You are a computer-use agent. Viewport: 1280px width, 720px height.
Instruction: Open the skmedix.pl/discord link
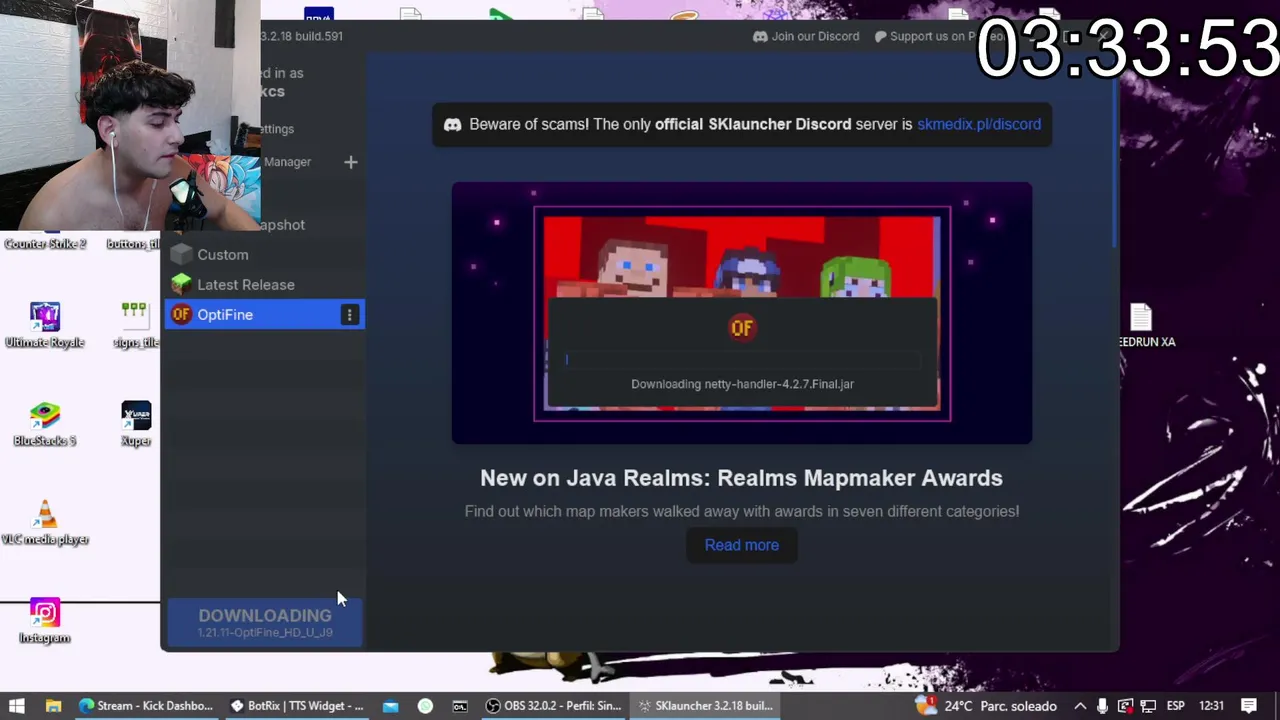(x=979, y=124)
